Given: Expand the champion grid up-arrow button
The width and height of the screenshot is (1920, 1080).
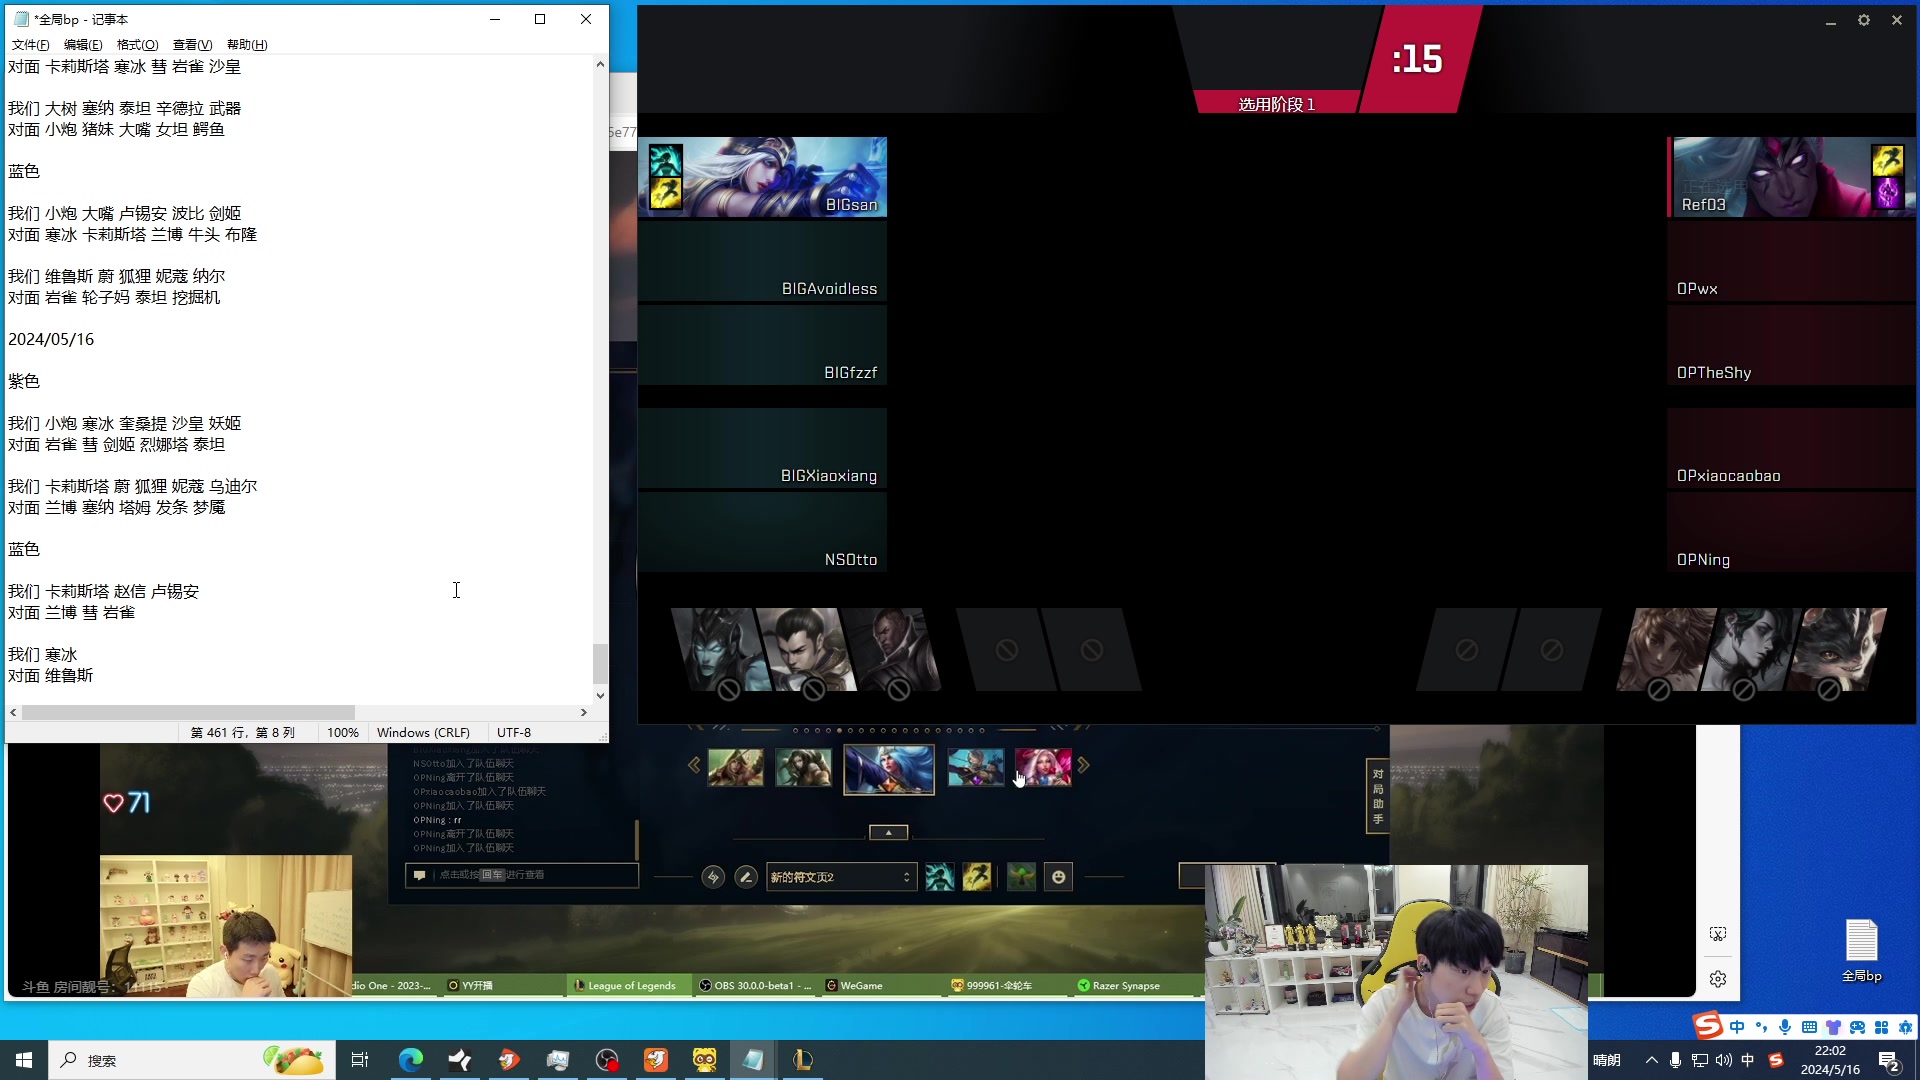Looking at the screenshot, I should pyautogui.click(x=888, y=832).
